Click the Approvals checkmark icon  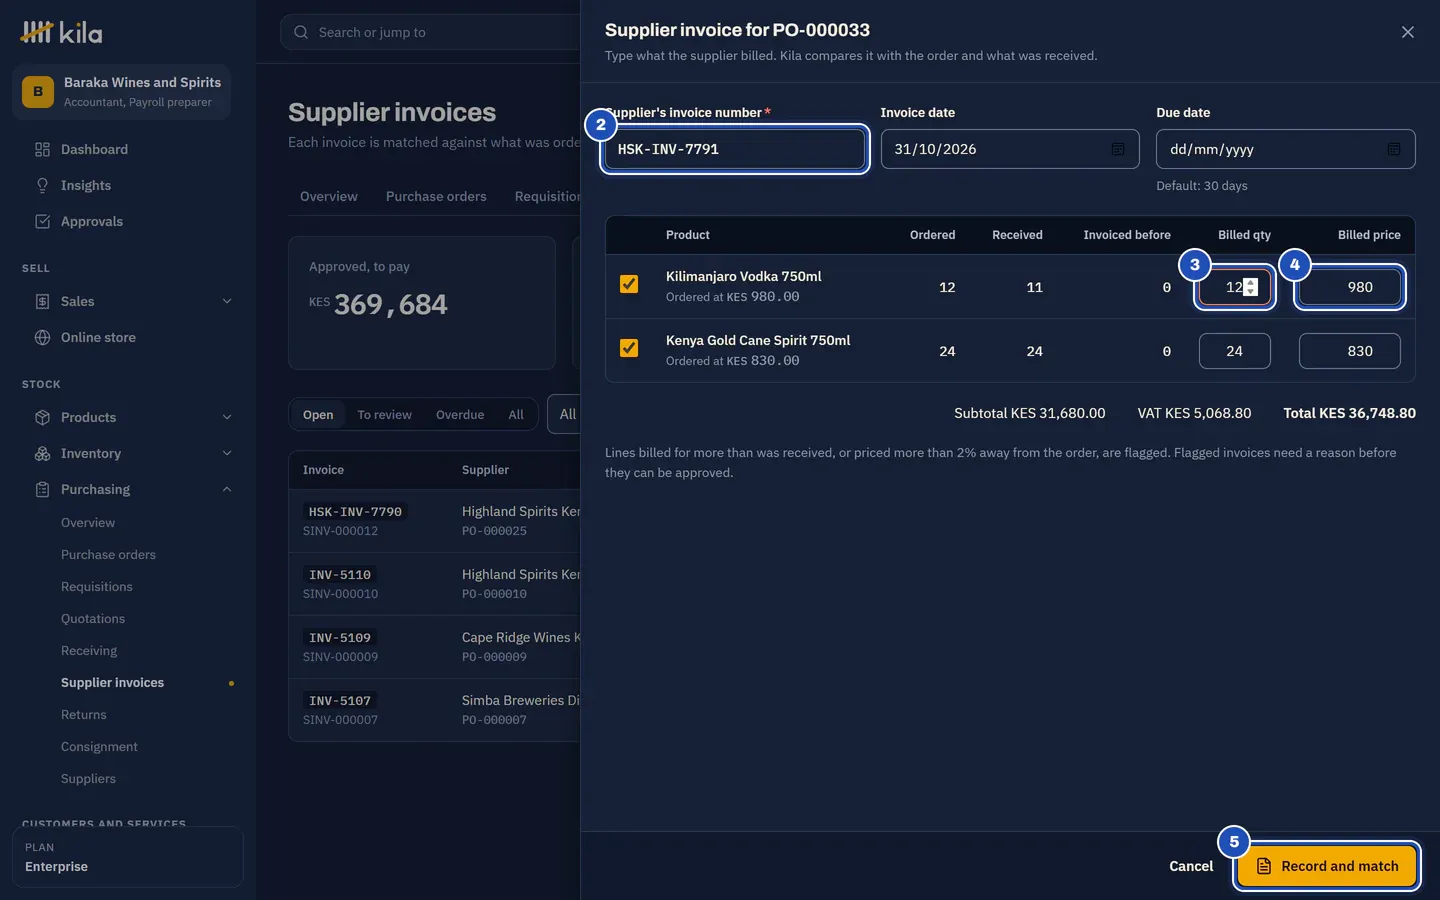(x=42, y=222)
